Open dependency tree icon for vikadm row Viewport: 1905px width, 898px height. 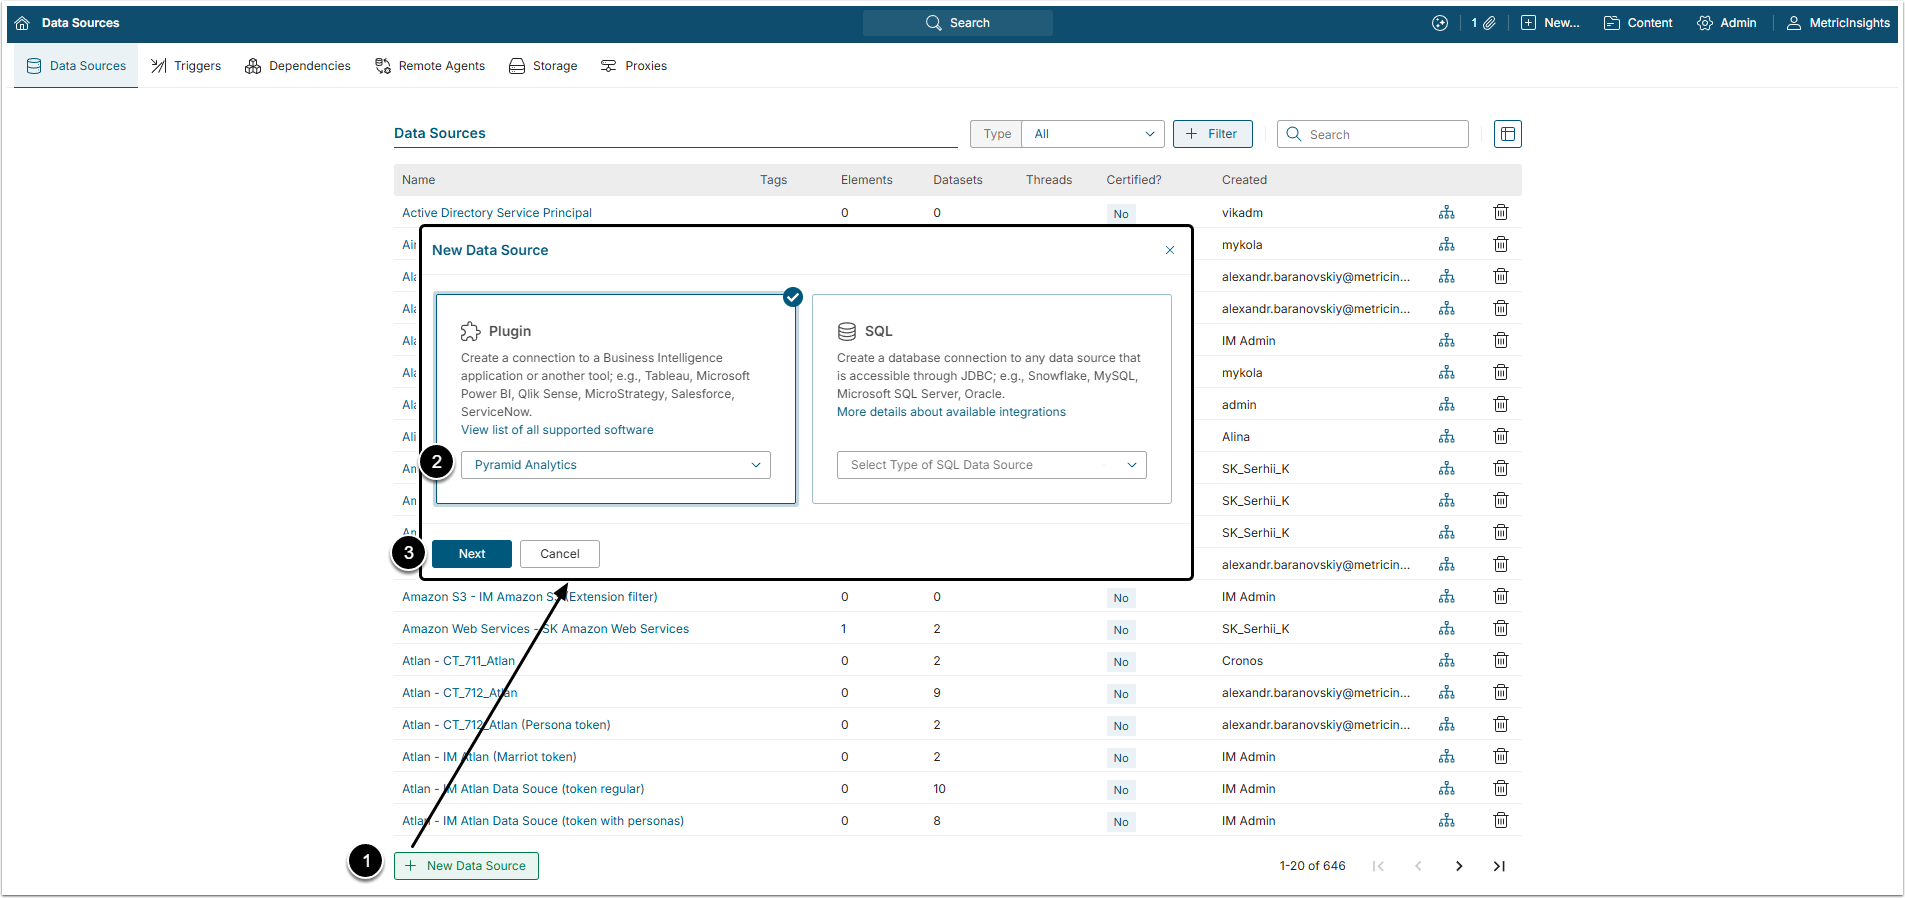(1446, 212)
